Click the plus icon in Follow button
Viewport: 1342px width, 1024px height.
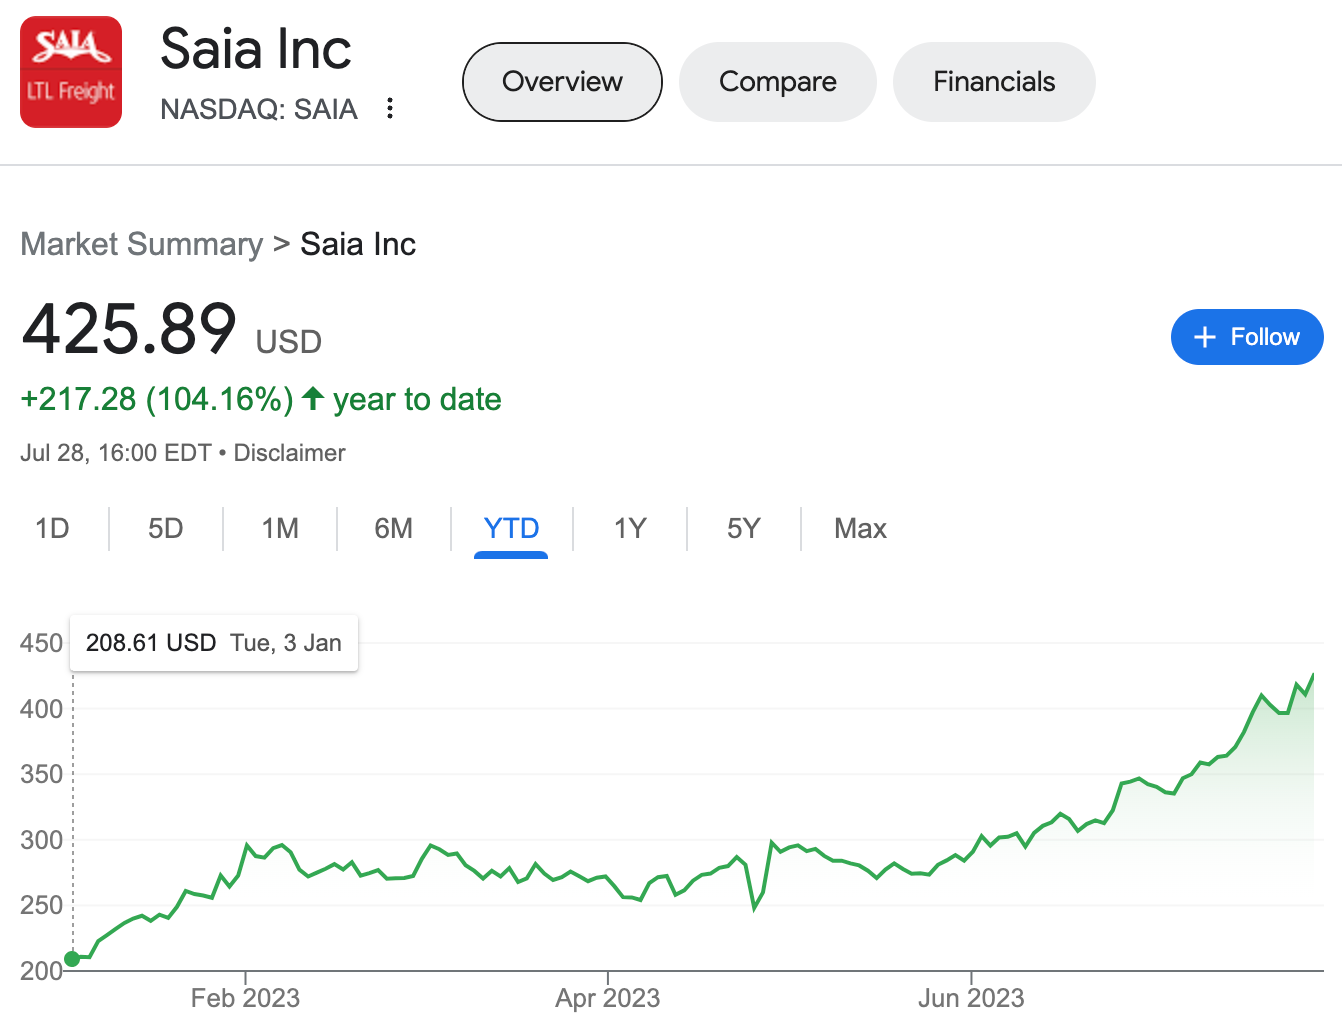point(1205,337)
